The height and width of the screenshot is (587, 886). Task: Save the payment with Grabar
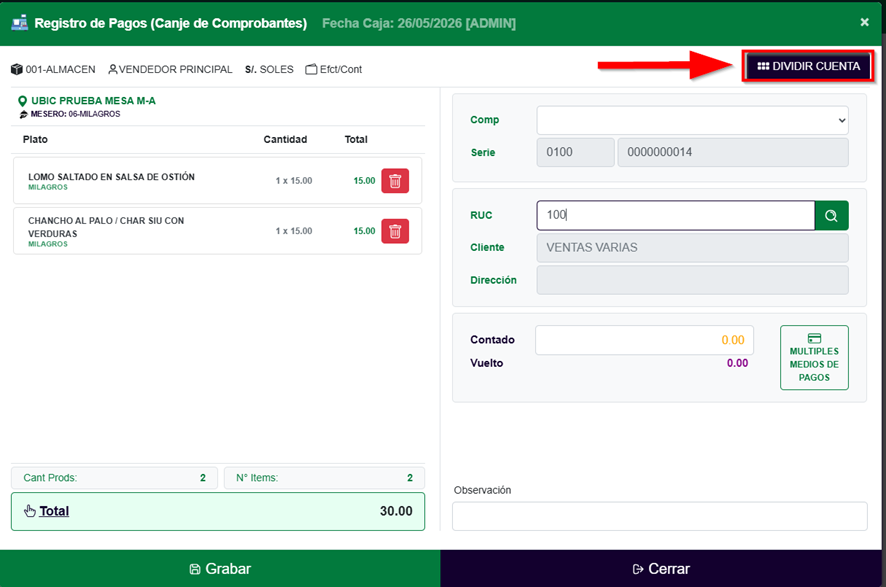tap(220, 568)
